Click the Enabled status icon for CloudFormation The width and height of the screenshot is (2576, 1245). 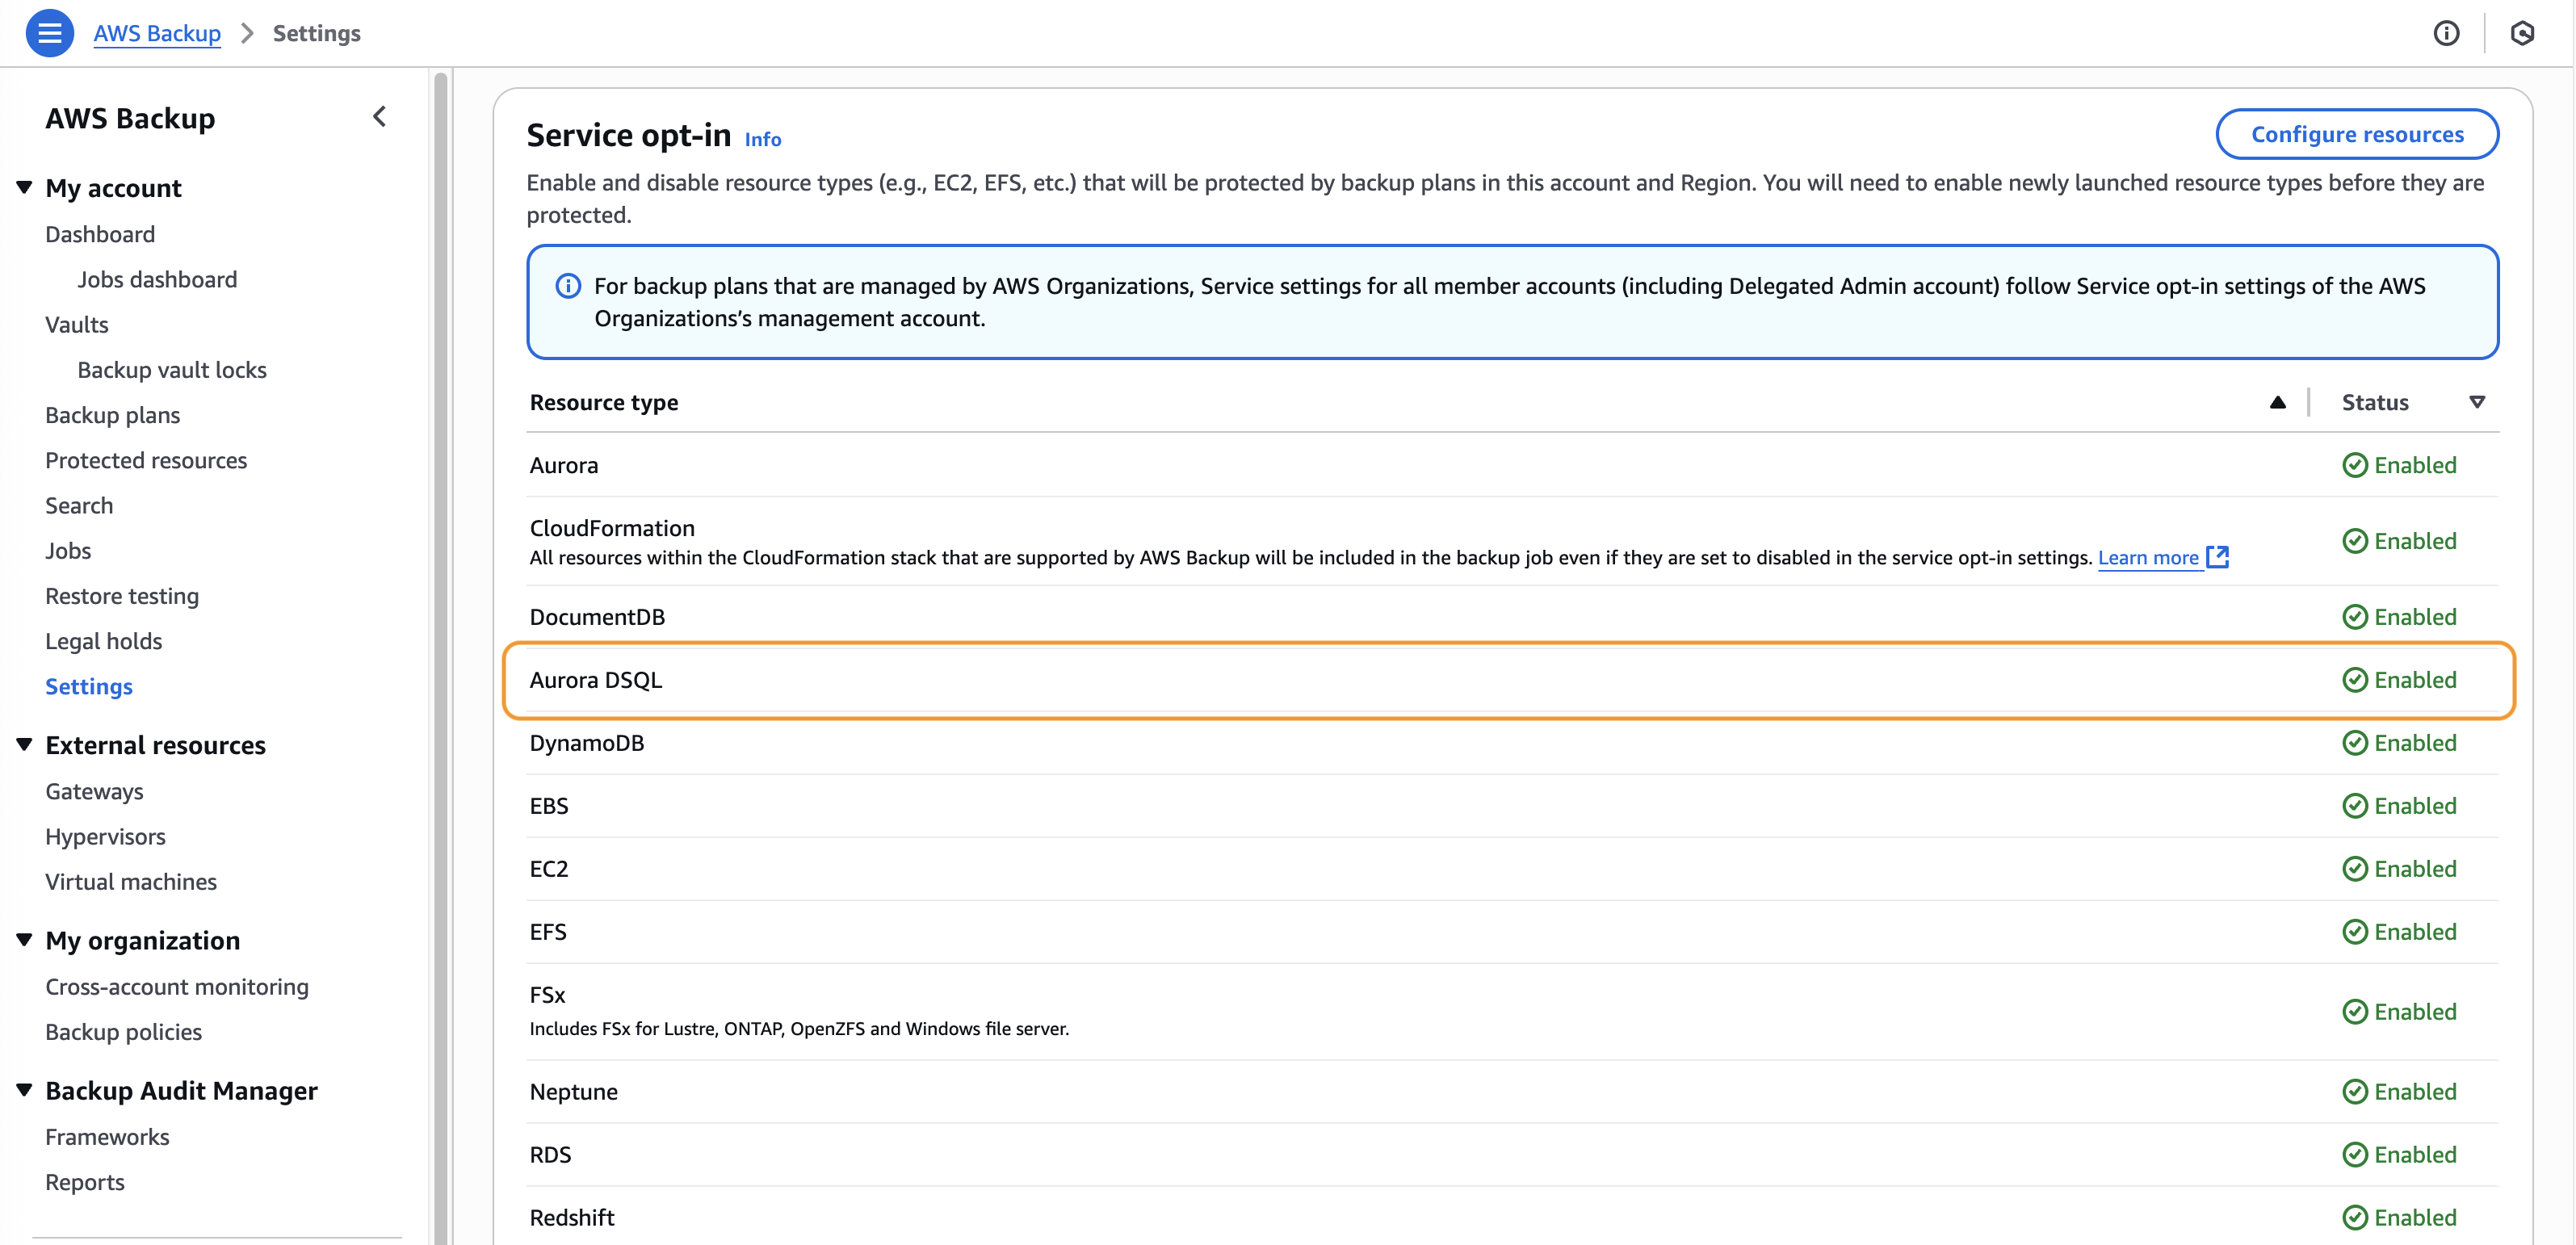pyautogui.click(x=2356, y=540)
